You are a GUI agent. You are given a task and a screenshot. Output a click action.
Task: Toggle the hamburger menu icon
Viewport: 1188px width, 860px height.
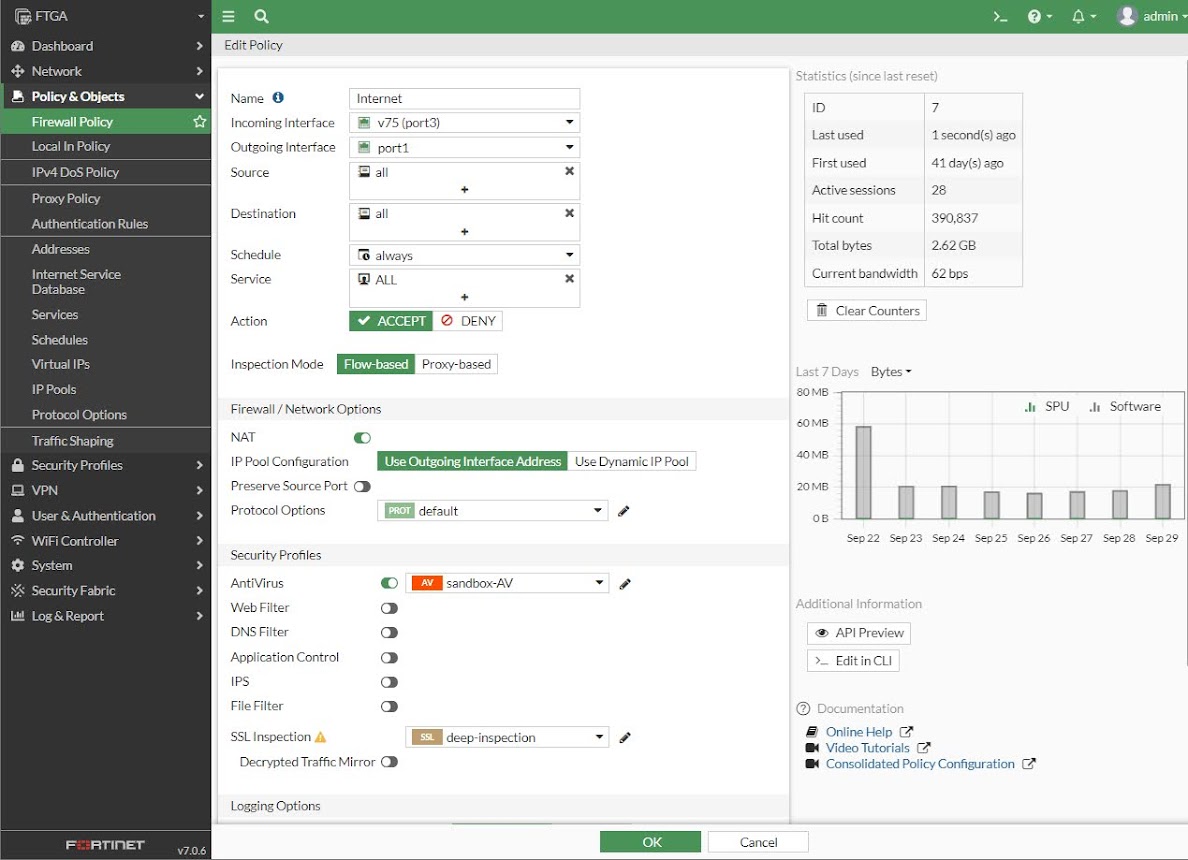[228, 17]
